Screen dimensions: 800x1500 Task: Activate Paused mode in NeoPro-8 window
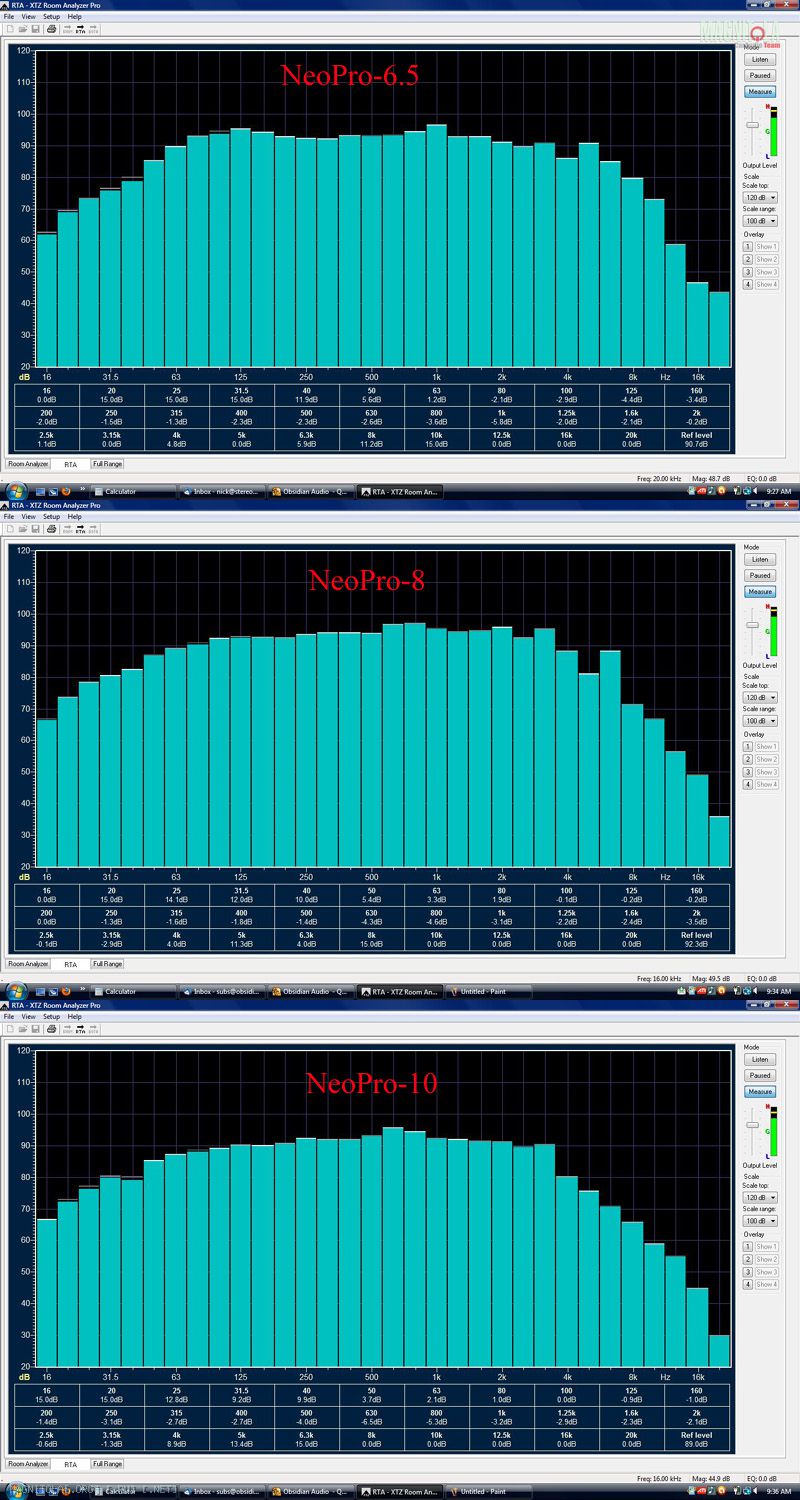click(x=760, y=575)
